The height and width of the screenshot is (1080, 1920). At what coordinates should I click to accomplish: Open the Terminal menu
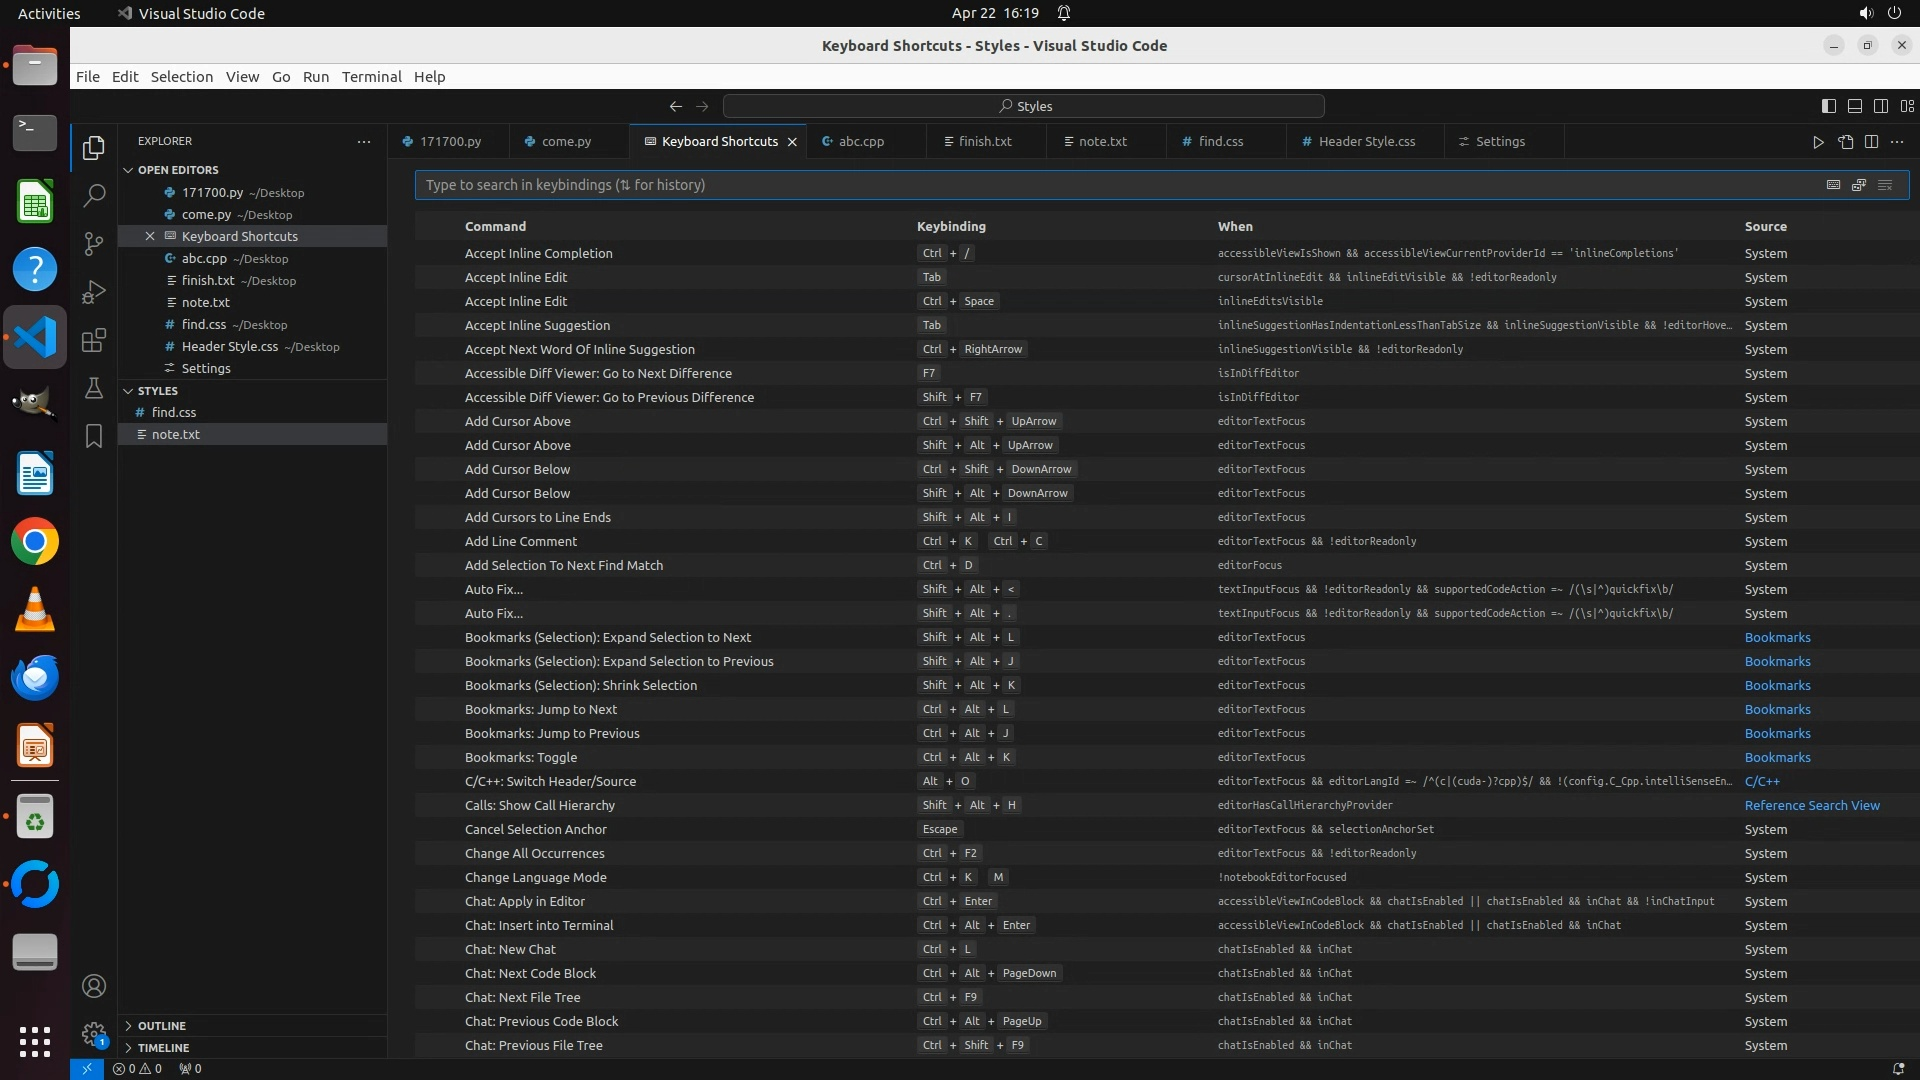tap(371, 77)
